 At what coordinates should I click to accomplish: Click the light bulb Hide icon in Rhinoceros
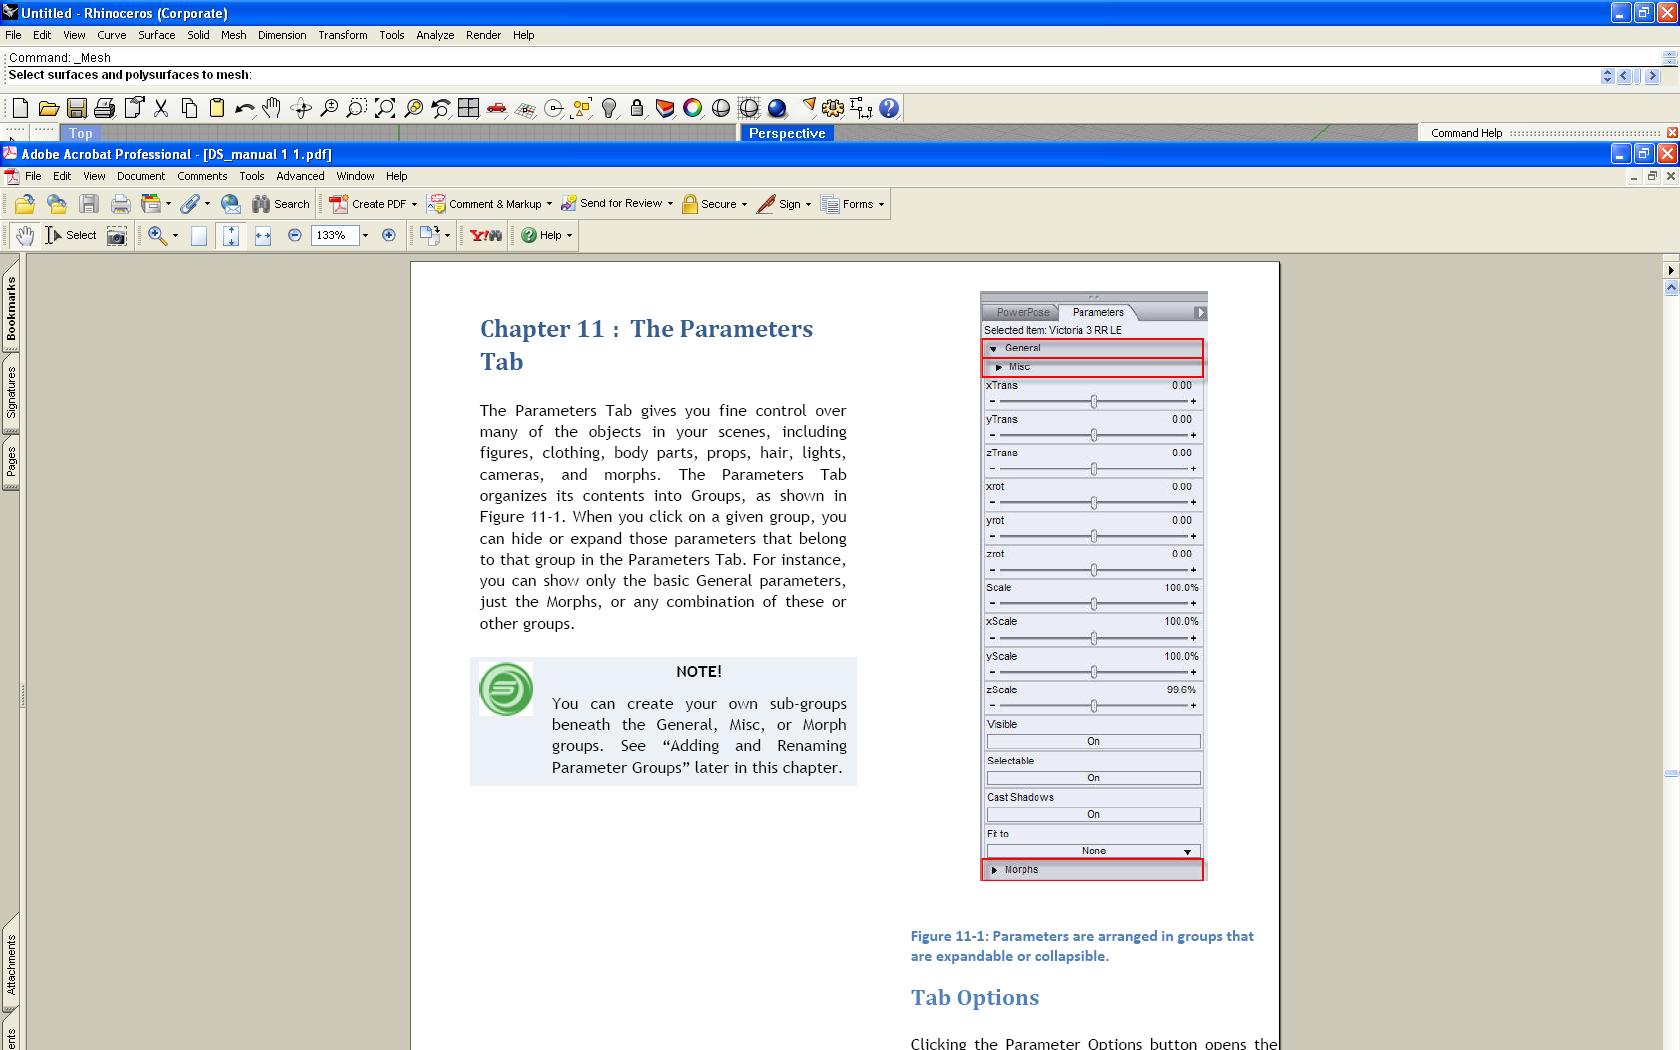[x=608, y=108]
